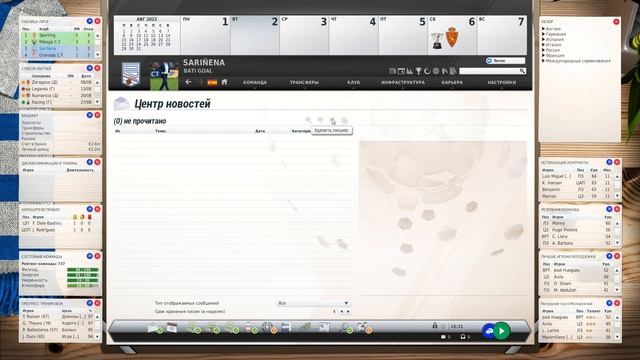Click the search magnifier icon
640x360 pixels.
[x=522, y=71]
